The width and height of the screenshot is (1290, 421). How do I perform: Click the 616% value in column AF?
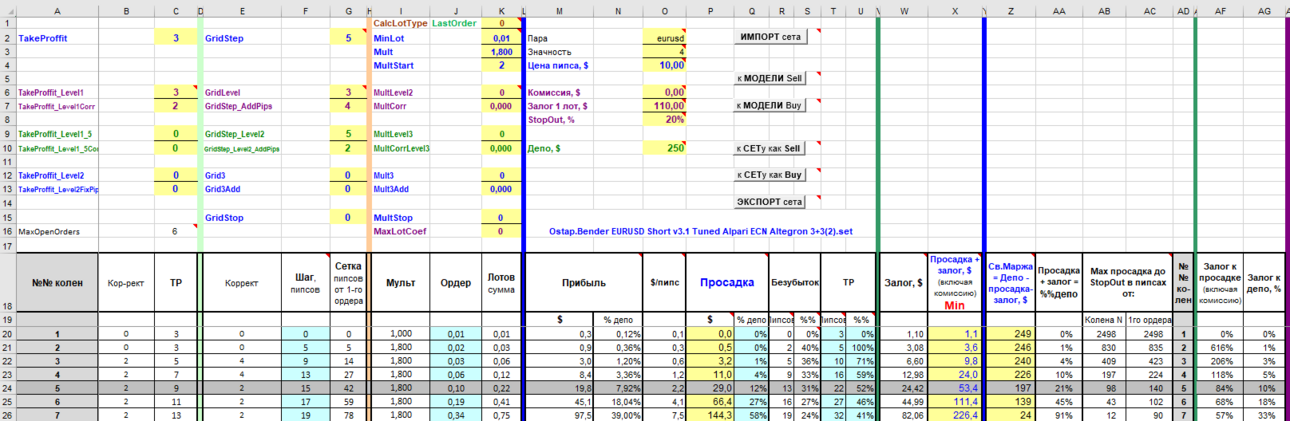click(x=1220, y=346)
